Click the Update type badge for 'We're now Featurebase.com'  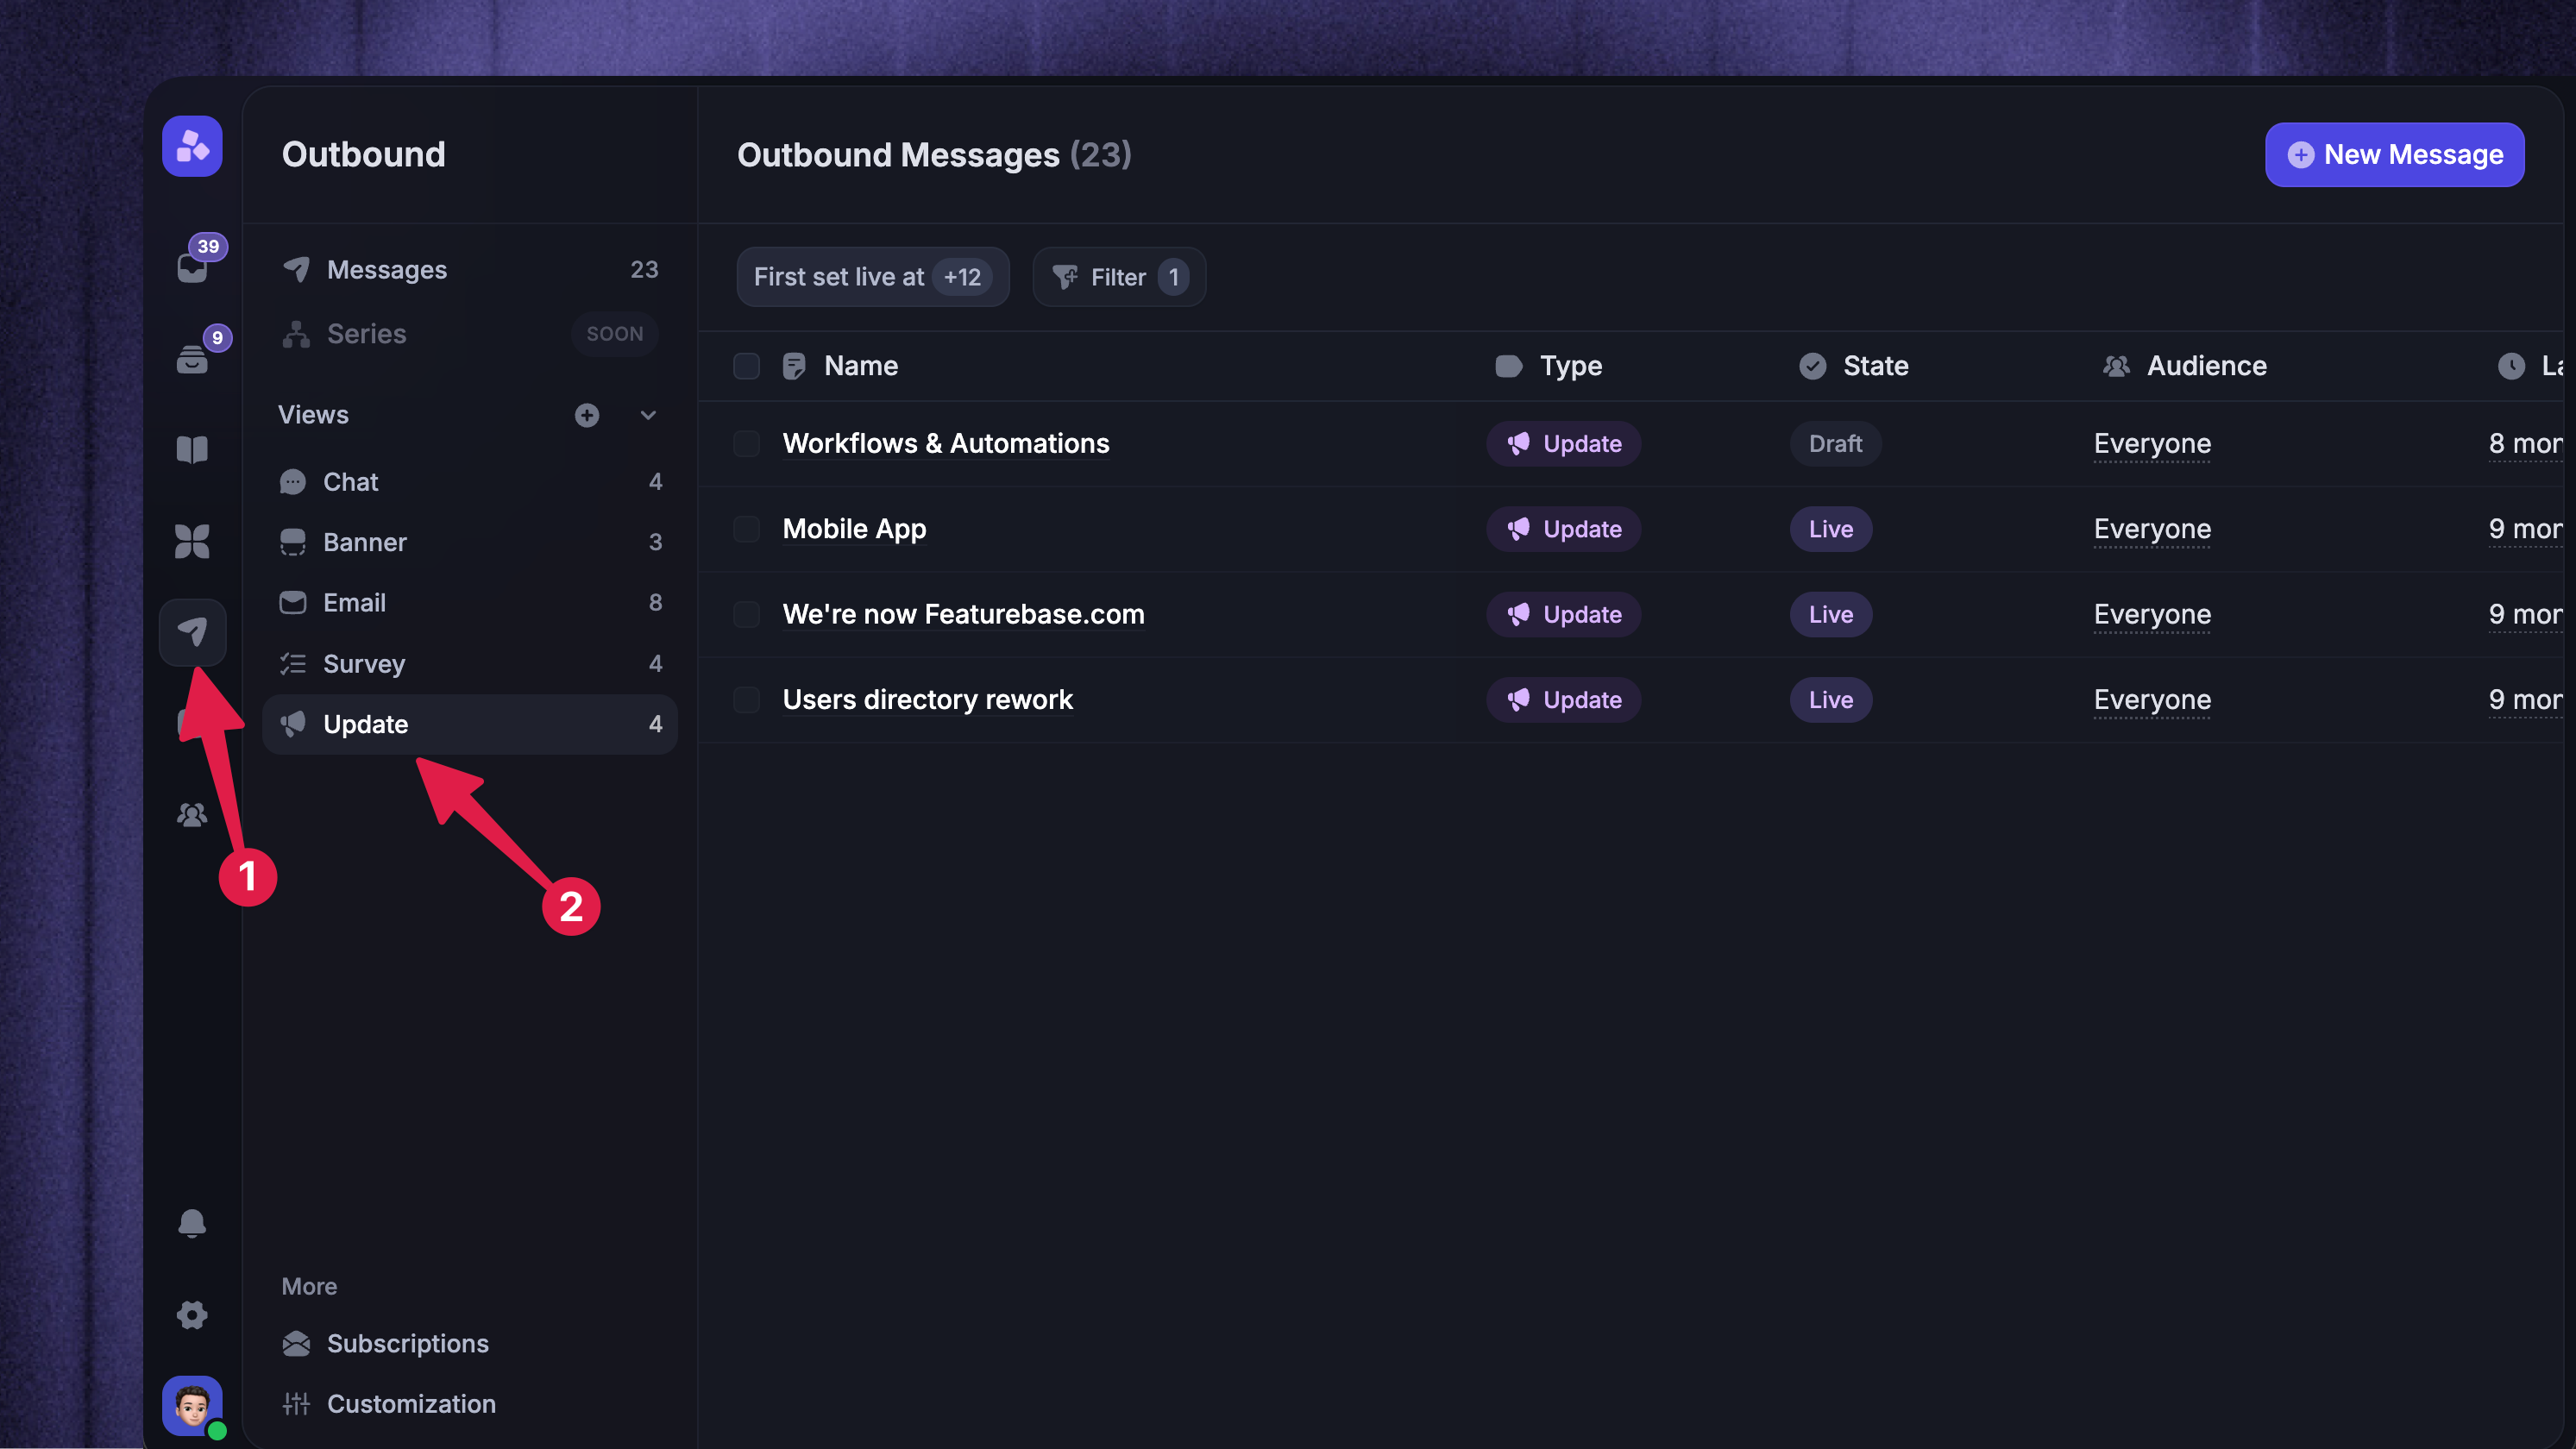(x=1564, y=614)
